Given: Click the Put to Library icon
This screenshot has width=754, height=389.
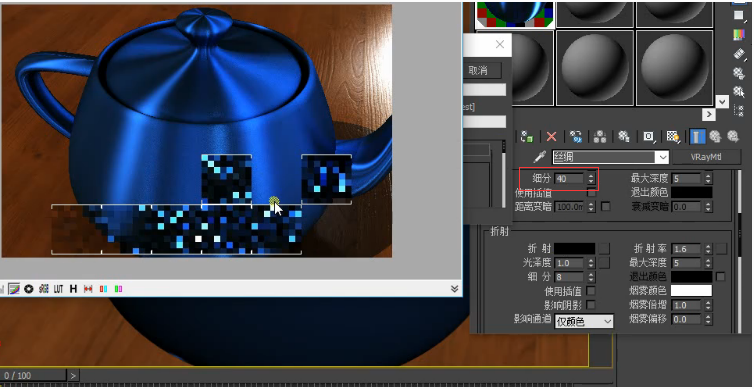Looking at the screenshot, I should pos(624,137).
